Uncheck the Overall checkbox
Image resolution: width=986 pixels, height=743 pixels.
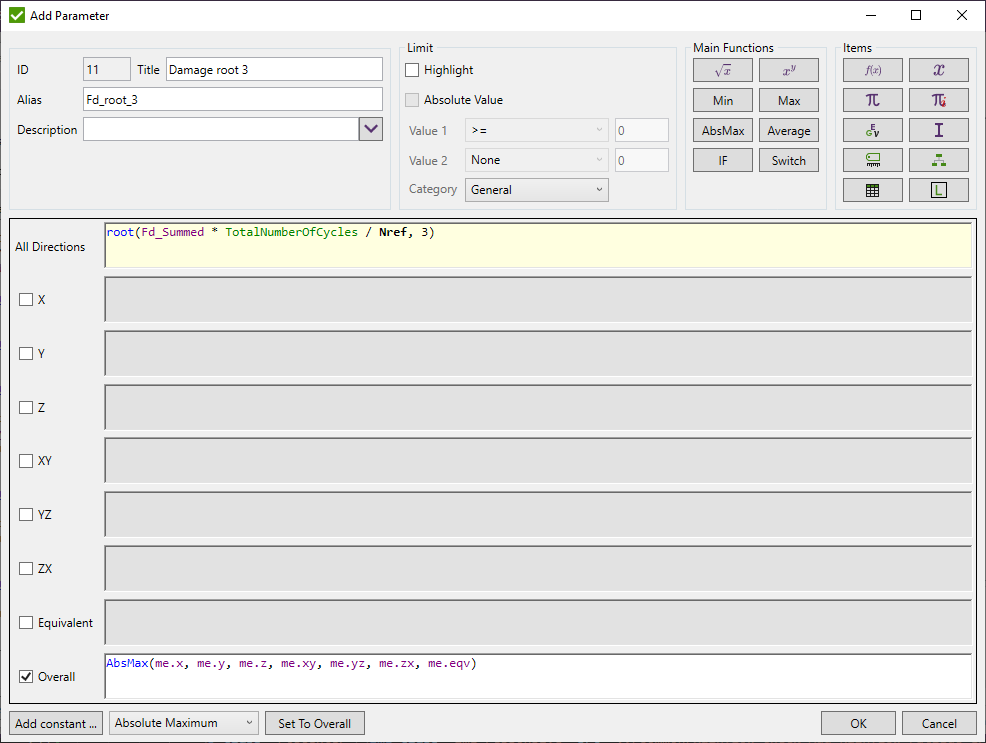pos(25,676)
